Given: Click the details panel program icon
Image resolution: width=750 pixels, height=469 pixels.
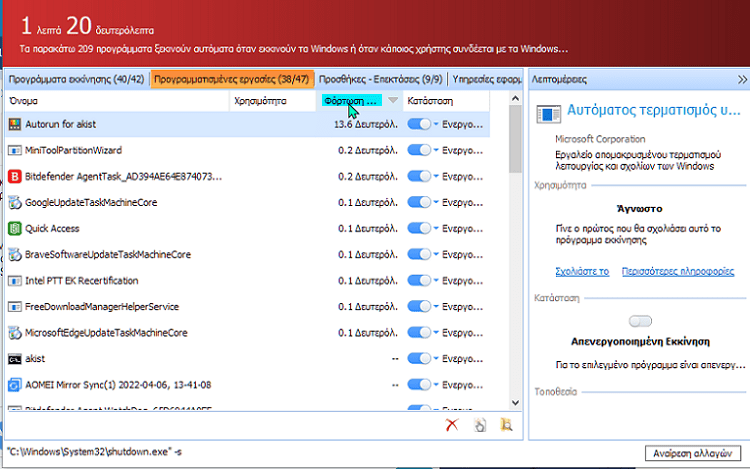Looking at the screenshot, I should point(548,114).
